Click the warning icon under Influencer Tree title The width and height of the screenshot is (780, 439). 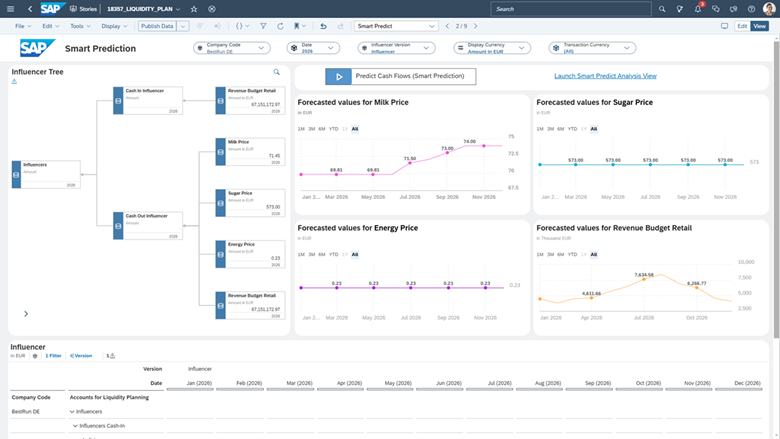tap(14, 81)
